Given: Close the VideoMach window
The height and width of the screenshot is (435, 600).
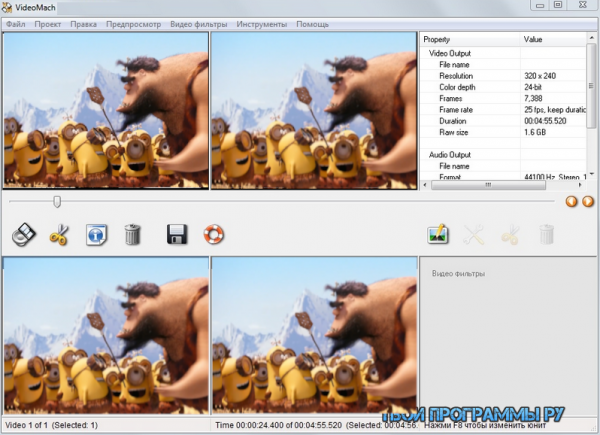Looking at the screenshot, I should [583, 5].
